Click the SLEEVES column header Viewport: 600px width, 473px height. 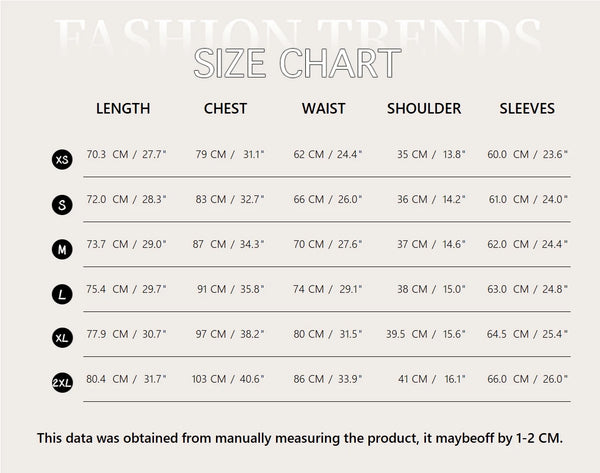[527, 108]
